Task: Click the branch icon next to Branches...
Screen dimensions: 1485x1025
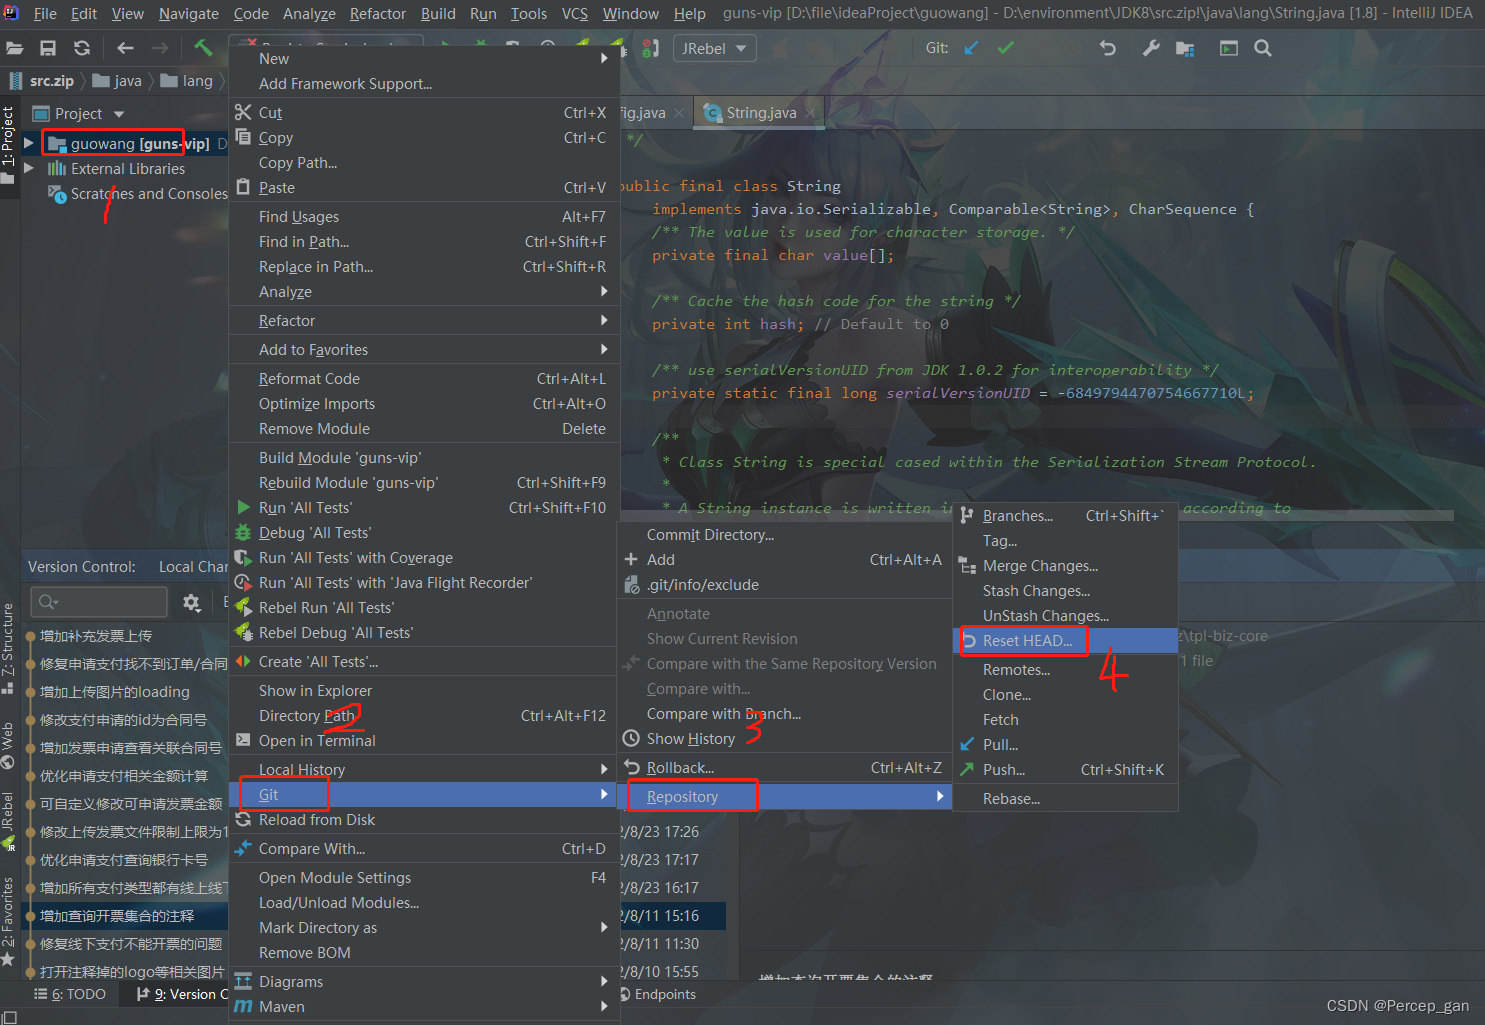Action: click(x=967, y=515)
